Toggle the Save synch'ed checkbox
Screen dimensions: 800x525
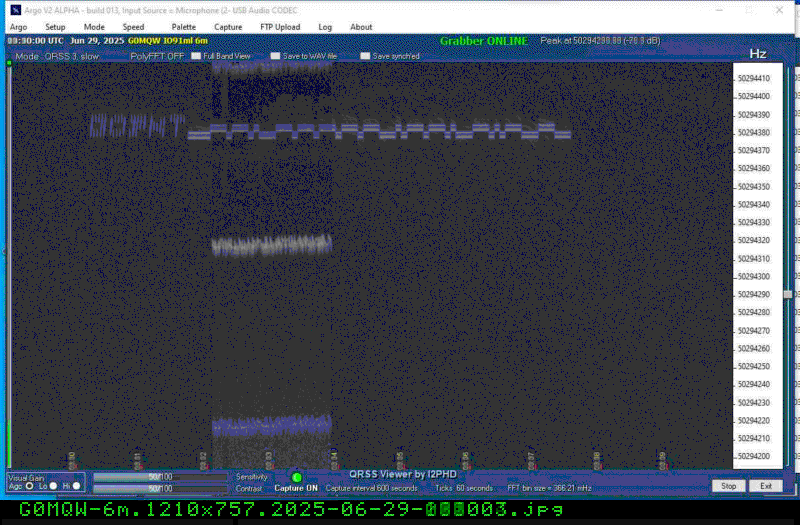tap(365, 56)
